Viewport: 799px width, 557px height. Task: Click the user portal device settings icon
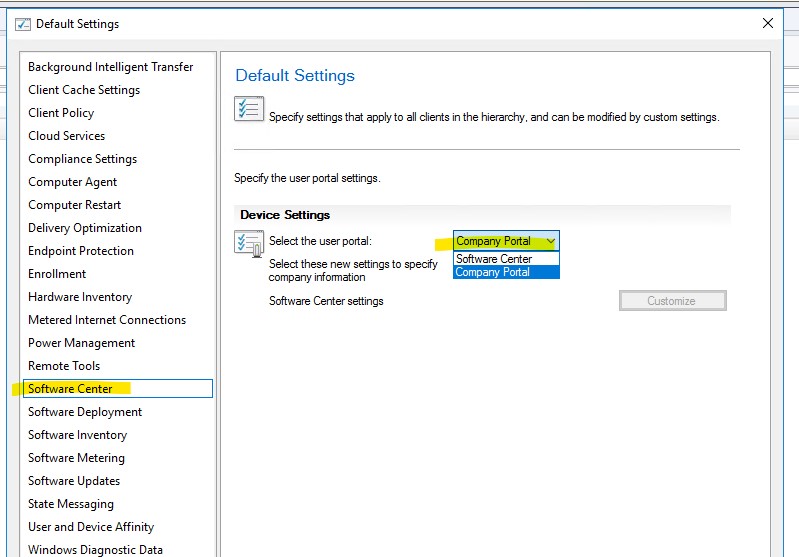coord(249,244)
